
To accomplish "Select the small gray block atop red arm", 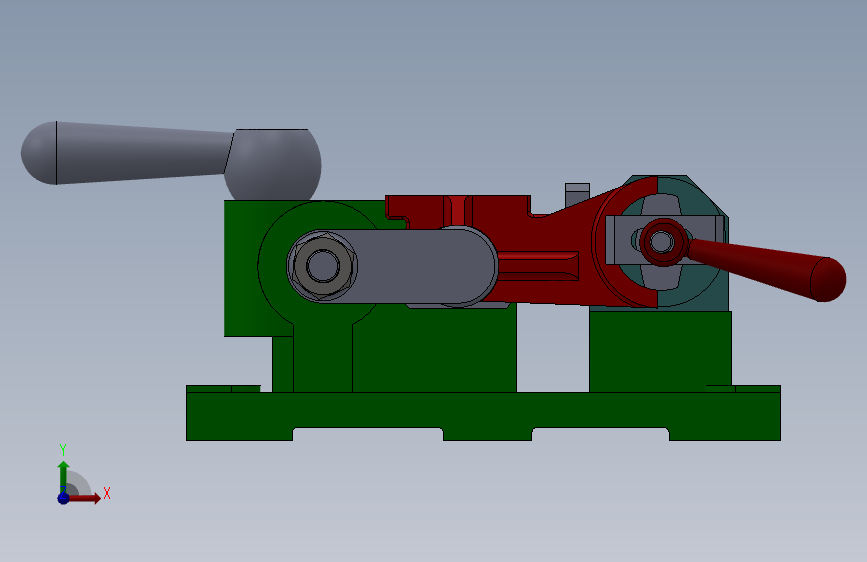I will 577,194.
